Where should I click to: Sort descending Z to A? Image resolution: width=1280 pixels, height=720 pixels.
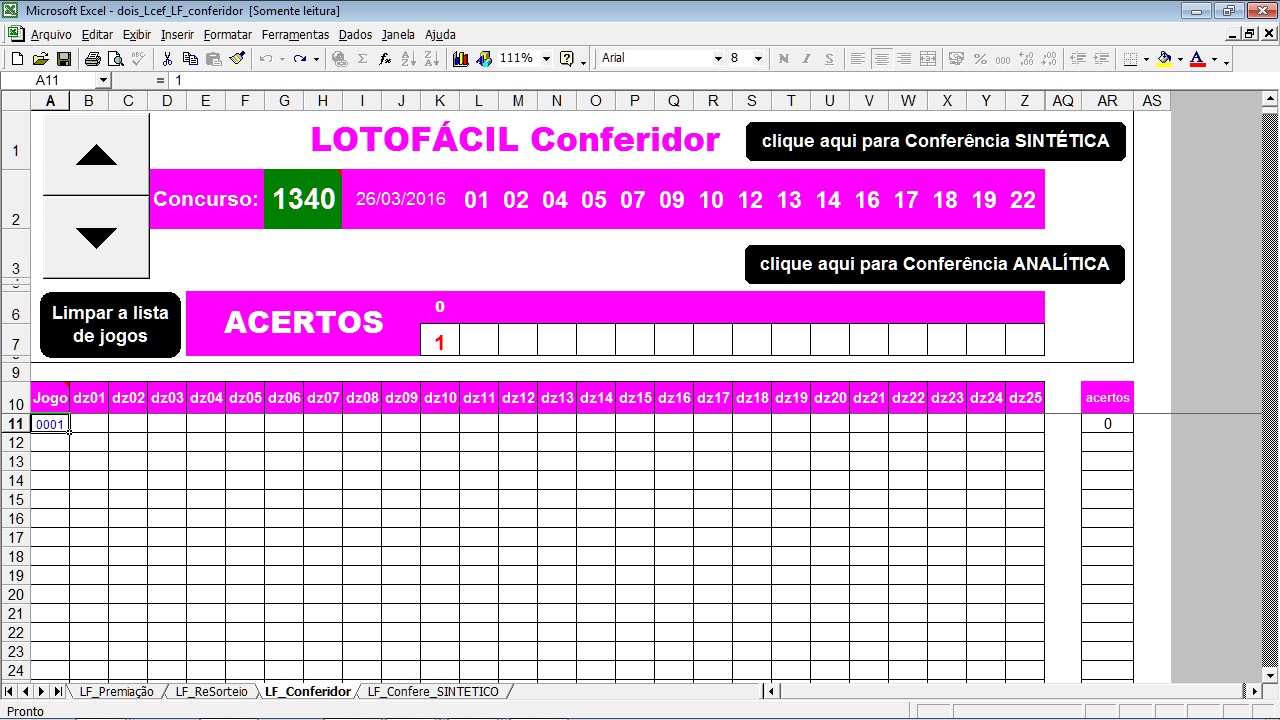click(x=431, y=59)
